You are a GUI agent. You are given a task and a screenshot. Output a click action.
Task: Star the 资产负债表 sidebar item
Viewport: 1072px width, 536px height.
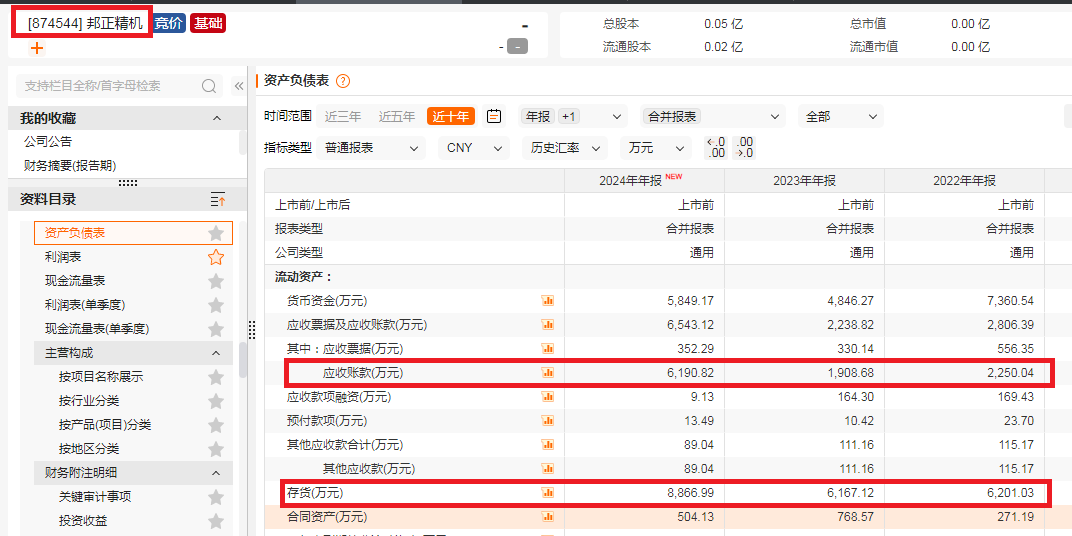(216, 233)
